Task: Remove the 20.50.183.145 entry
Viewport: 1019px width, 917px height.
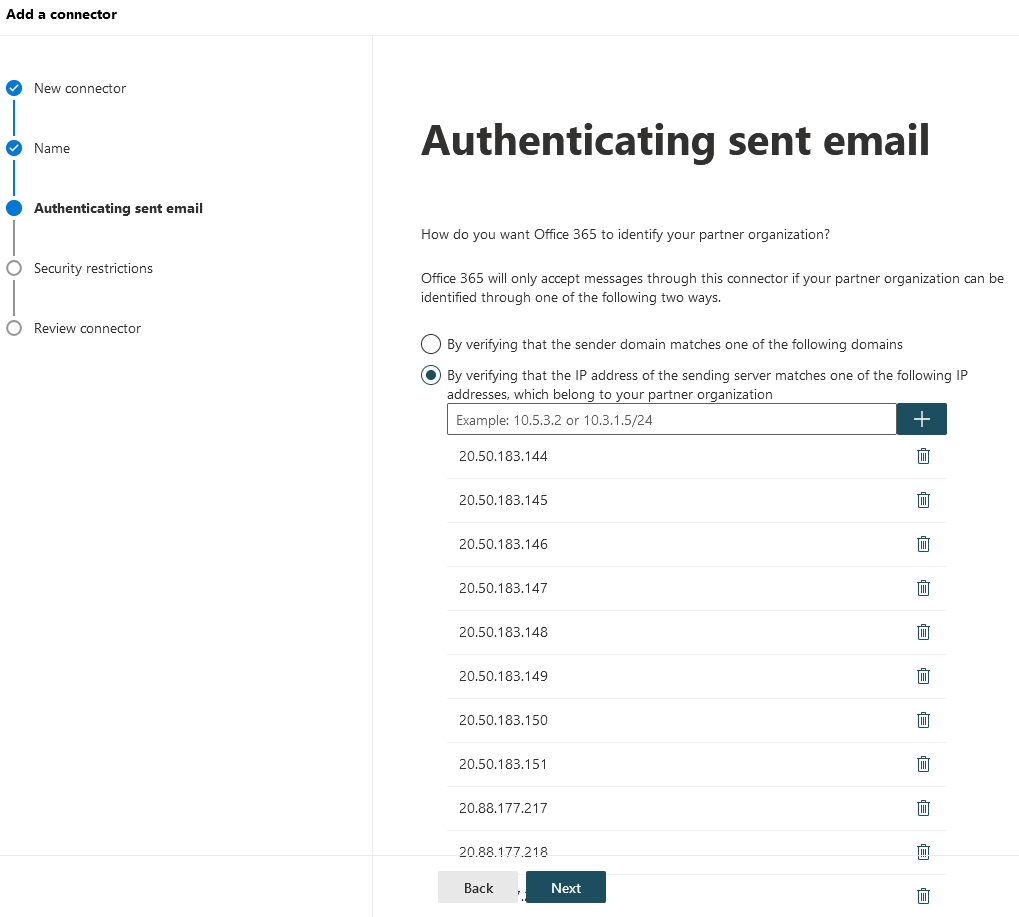Action: pos(923,500)
